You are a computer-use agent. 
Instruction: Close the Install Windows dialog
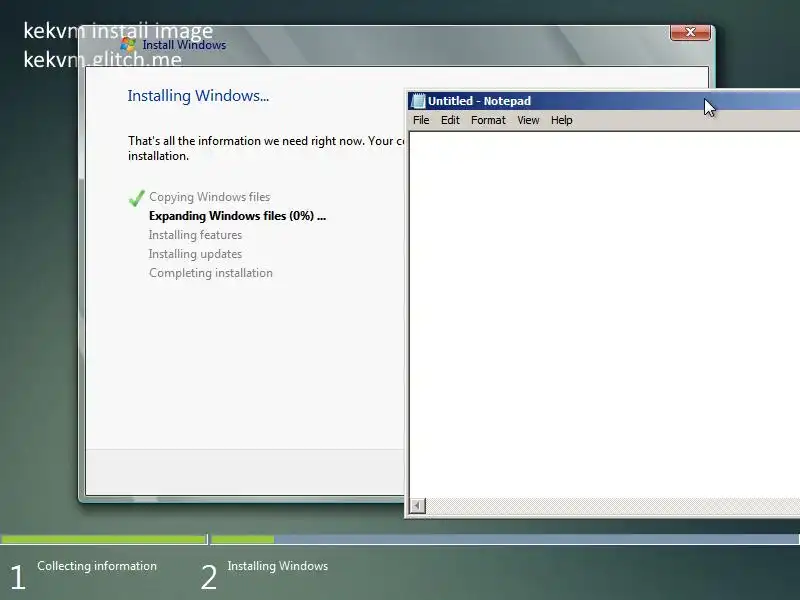coord(690,32)
